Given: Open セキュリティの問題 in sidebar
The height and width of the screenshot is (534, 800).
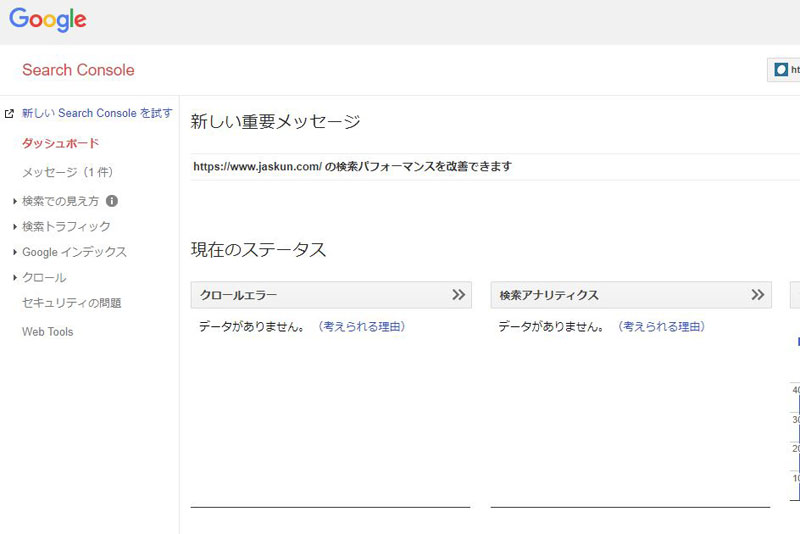Looking at the screenshot, I should [x=71, y=303].
